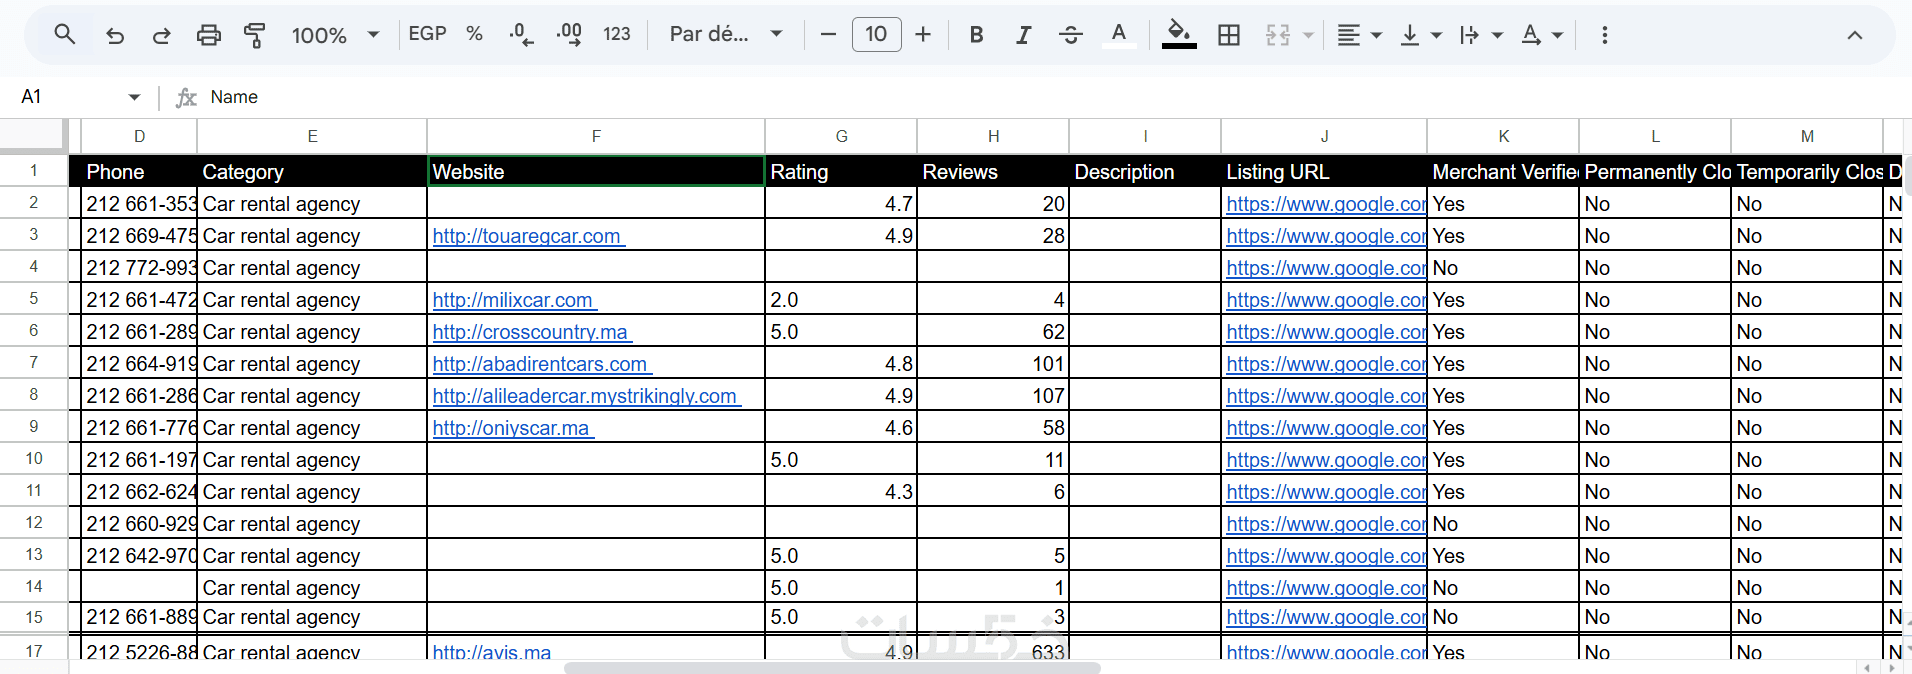Open the borders menu

coord(1229,35)
